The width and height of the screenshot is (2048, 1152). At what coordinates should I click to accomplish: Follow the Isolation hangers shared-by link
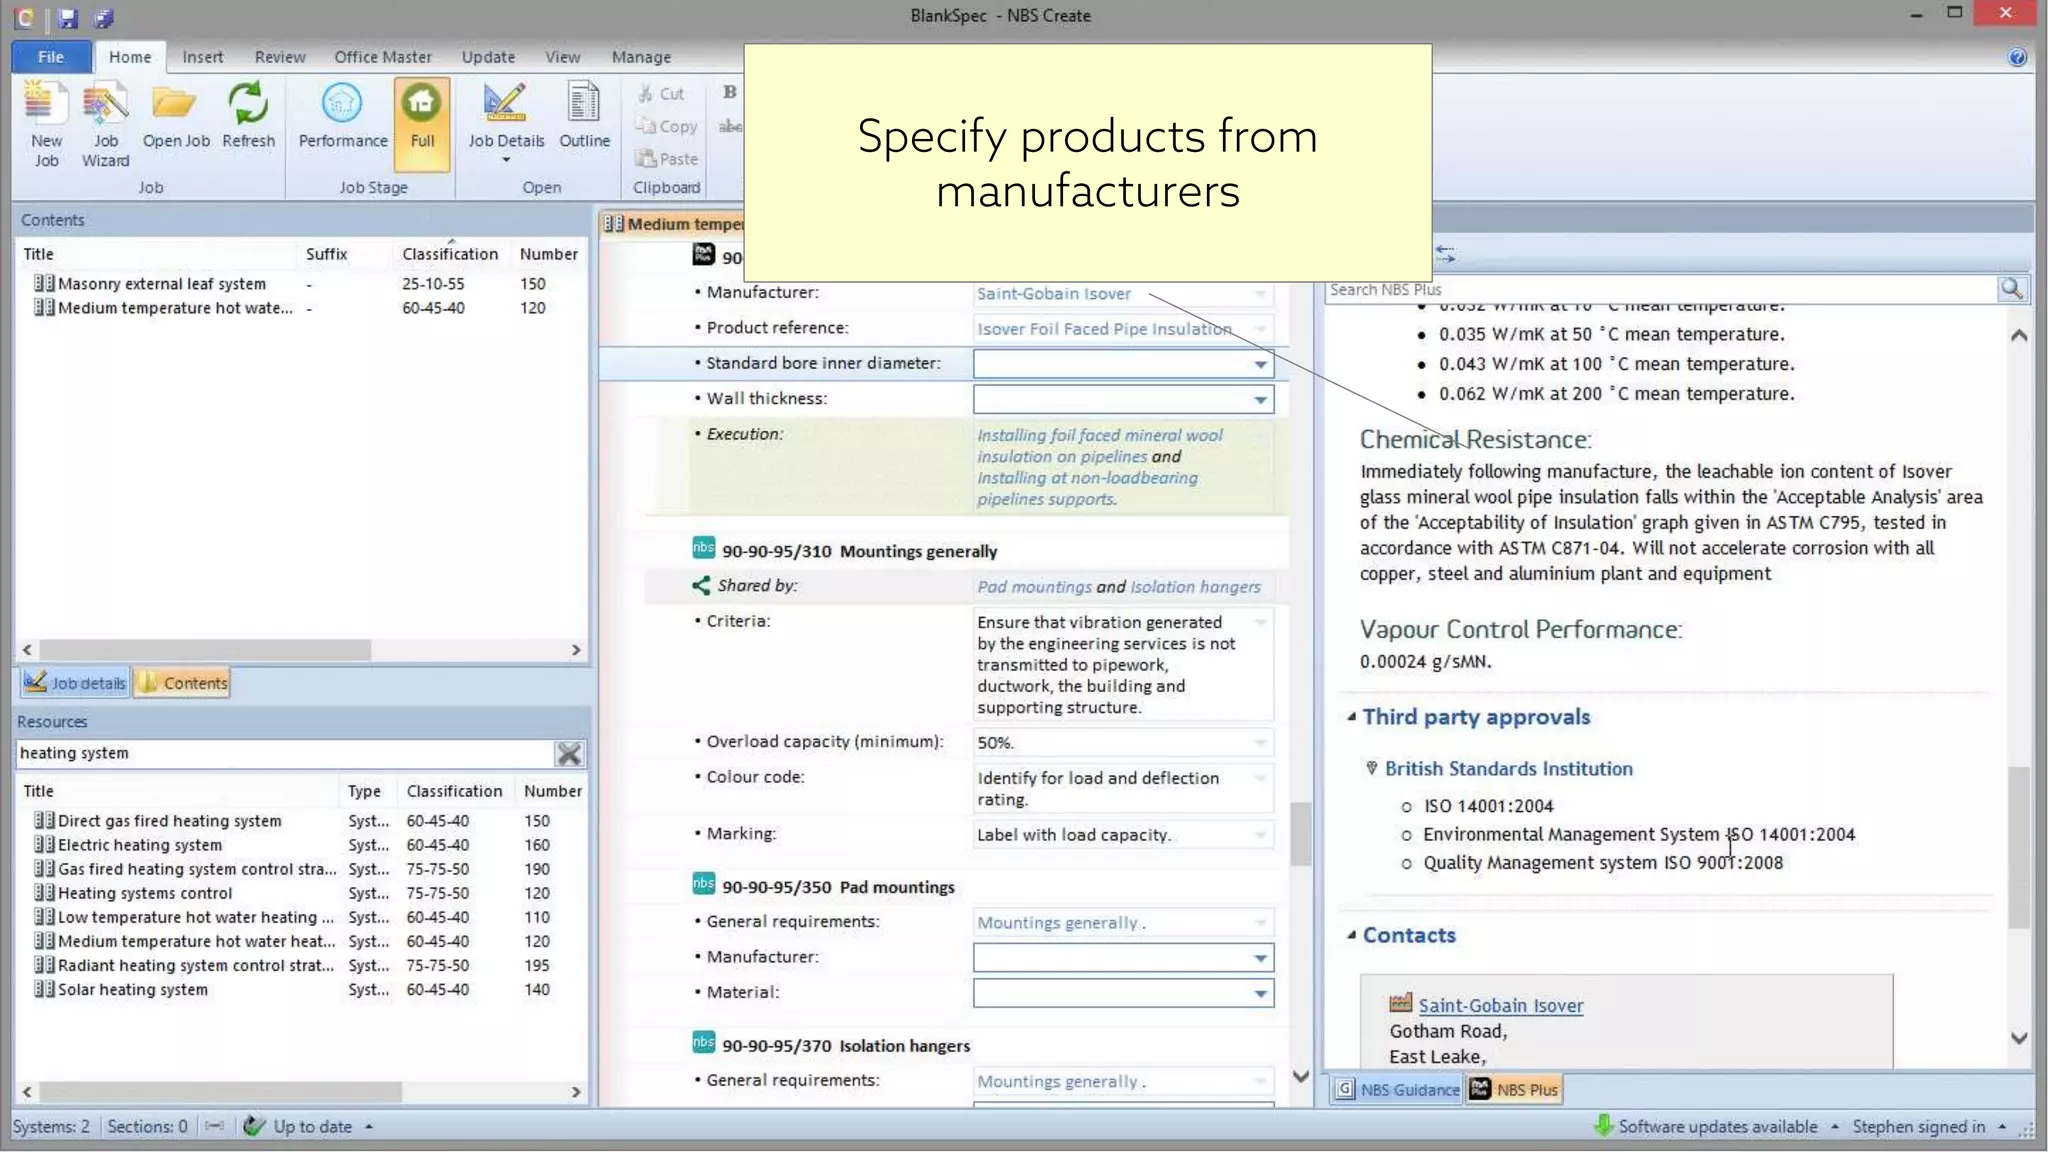pyautogui.click(x=1195, y=587)
